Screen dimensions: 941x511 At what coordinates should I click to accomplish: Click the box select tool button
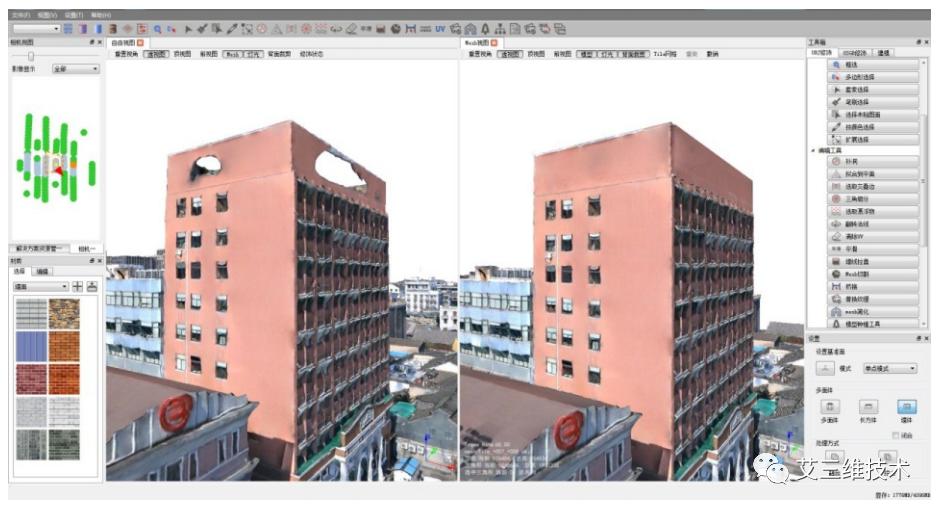coord(873,64)
